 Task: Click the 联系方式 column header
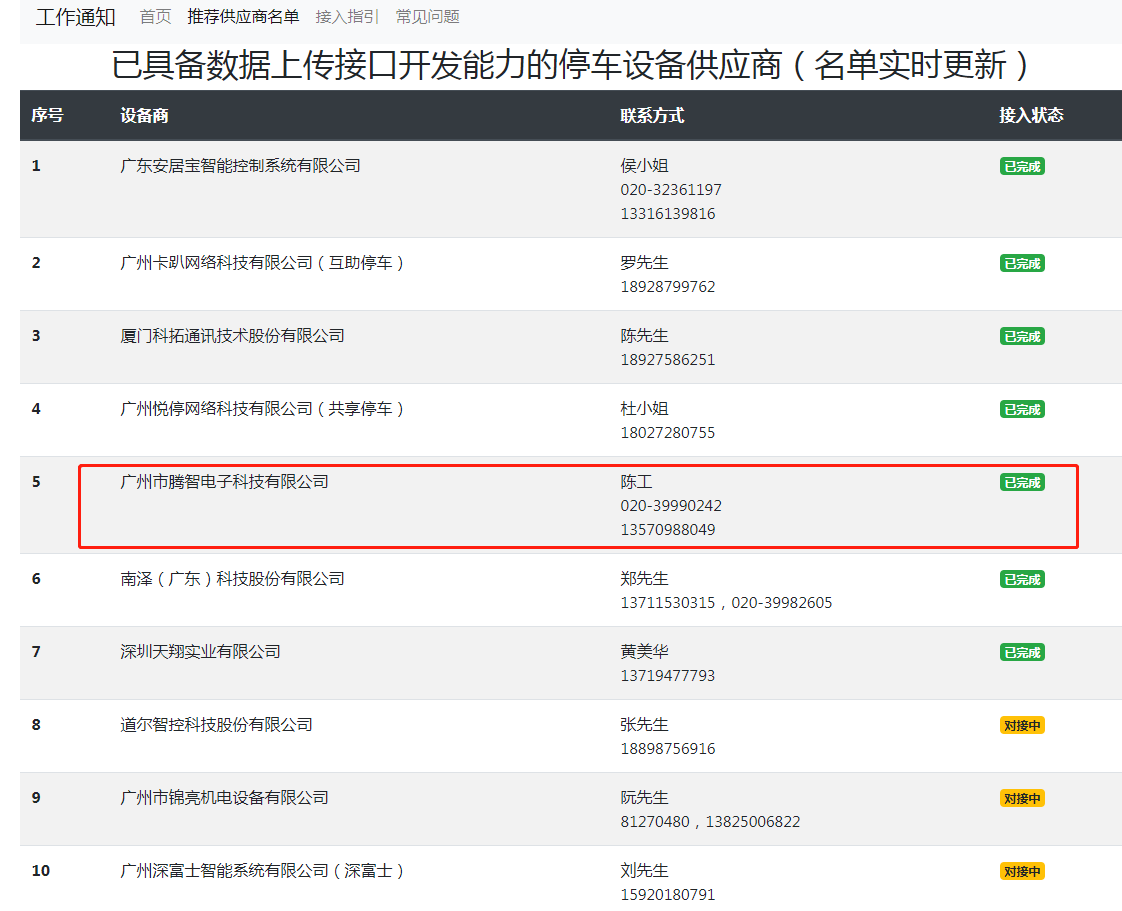(652, 116)
